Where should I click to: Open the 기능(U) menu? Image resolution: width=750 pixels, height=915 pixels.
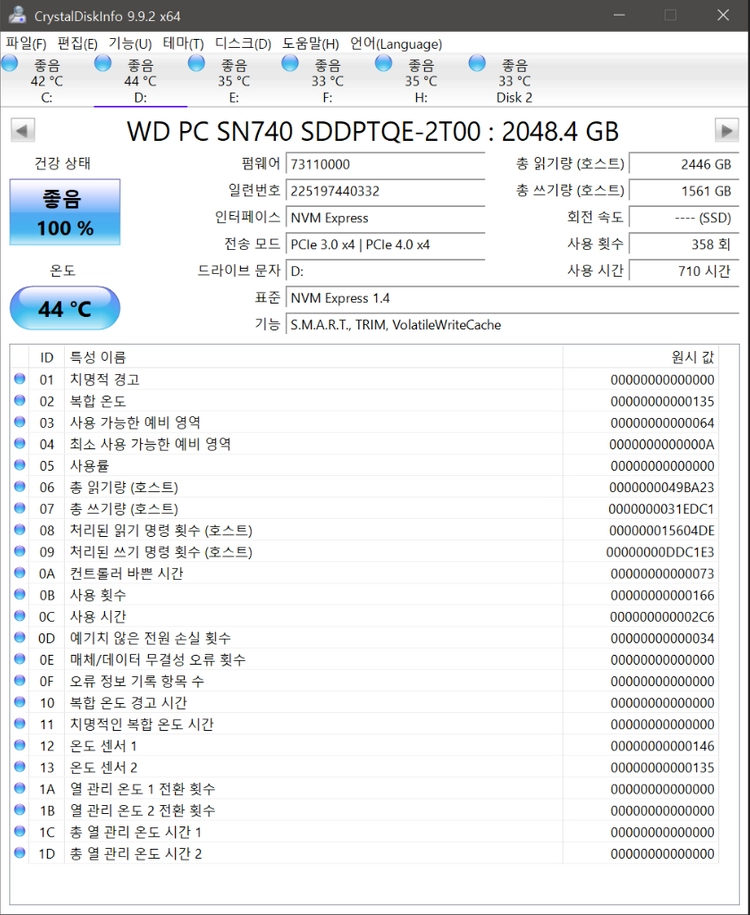[130, 44]
